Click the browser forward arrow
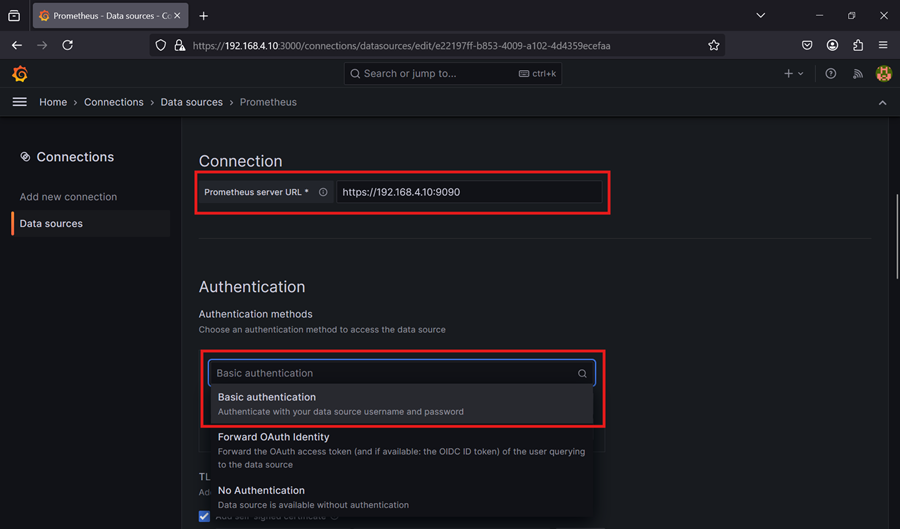 pyautogui.click(x=42, y=45)
